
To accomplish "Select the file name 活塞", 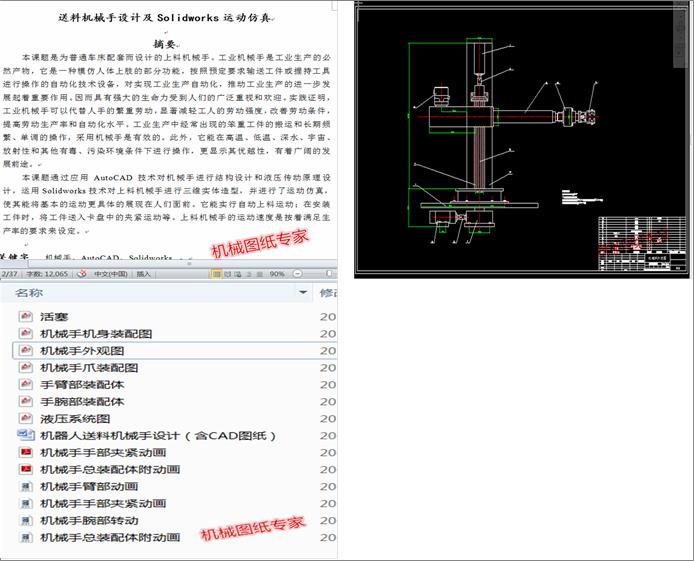I will click(54, 317).
